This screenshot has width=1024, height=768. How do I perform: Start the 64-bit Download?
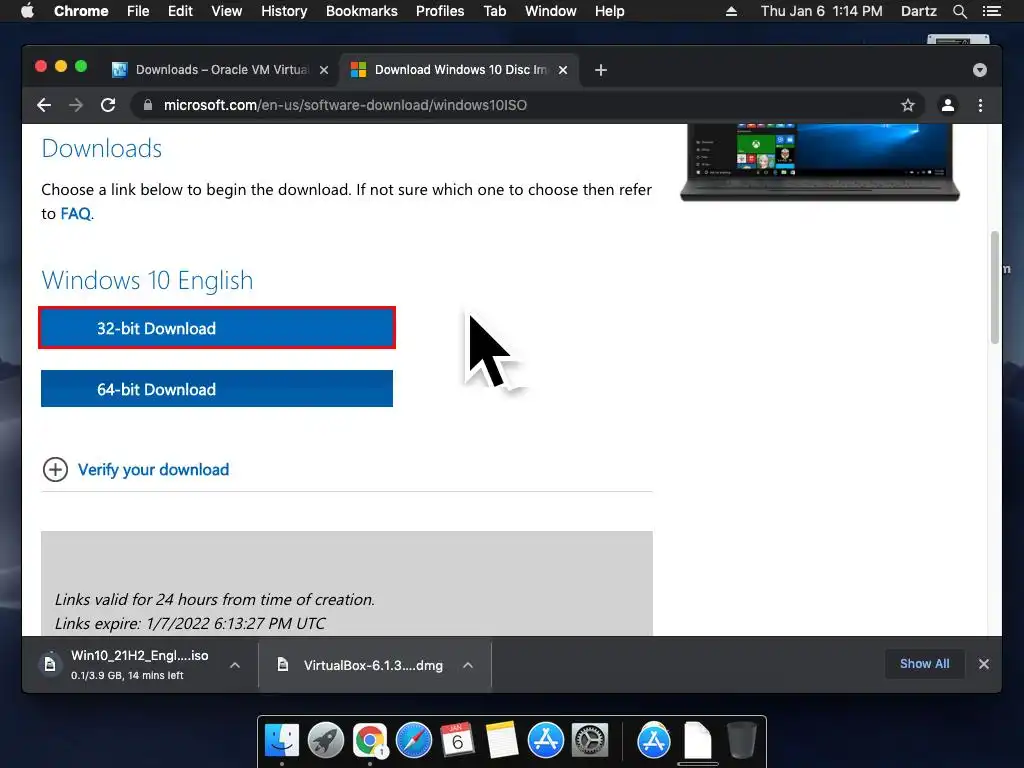[x=217, y=389]
